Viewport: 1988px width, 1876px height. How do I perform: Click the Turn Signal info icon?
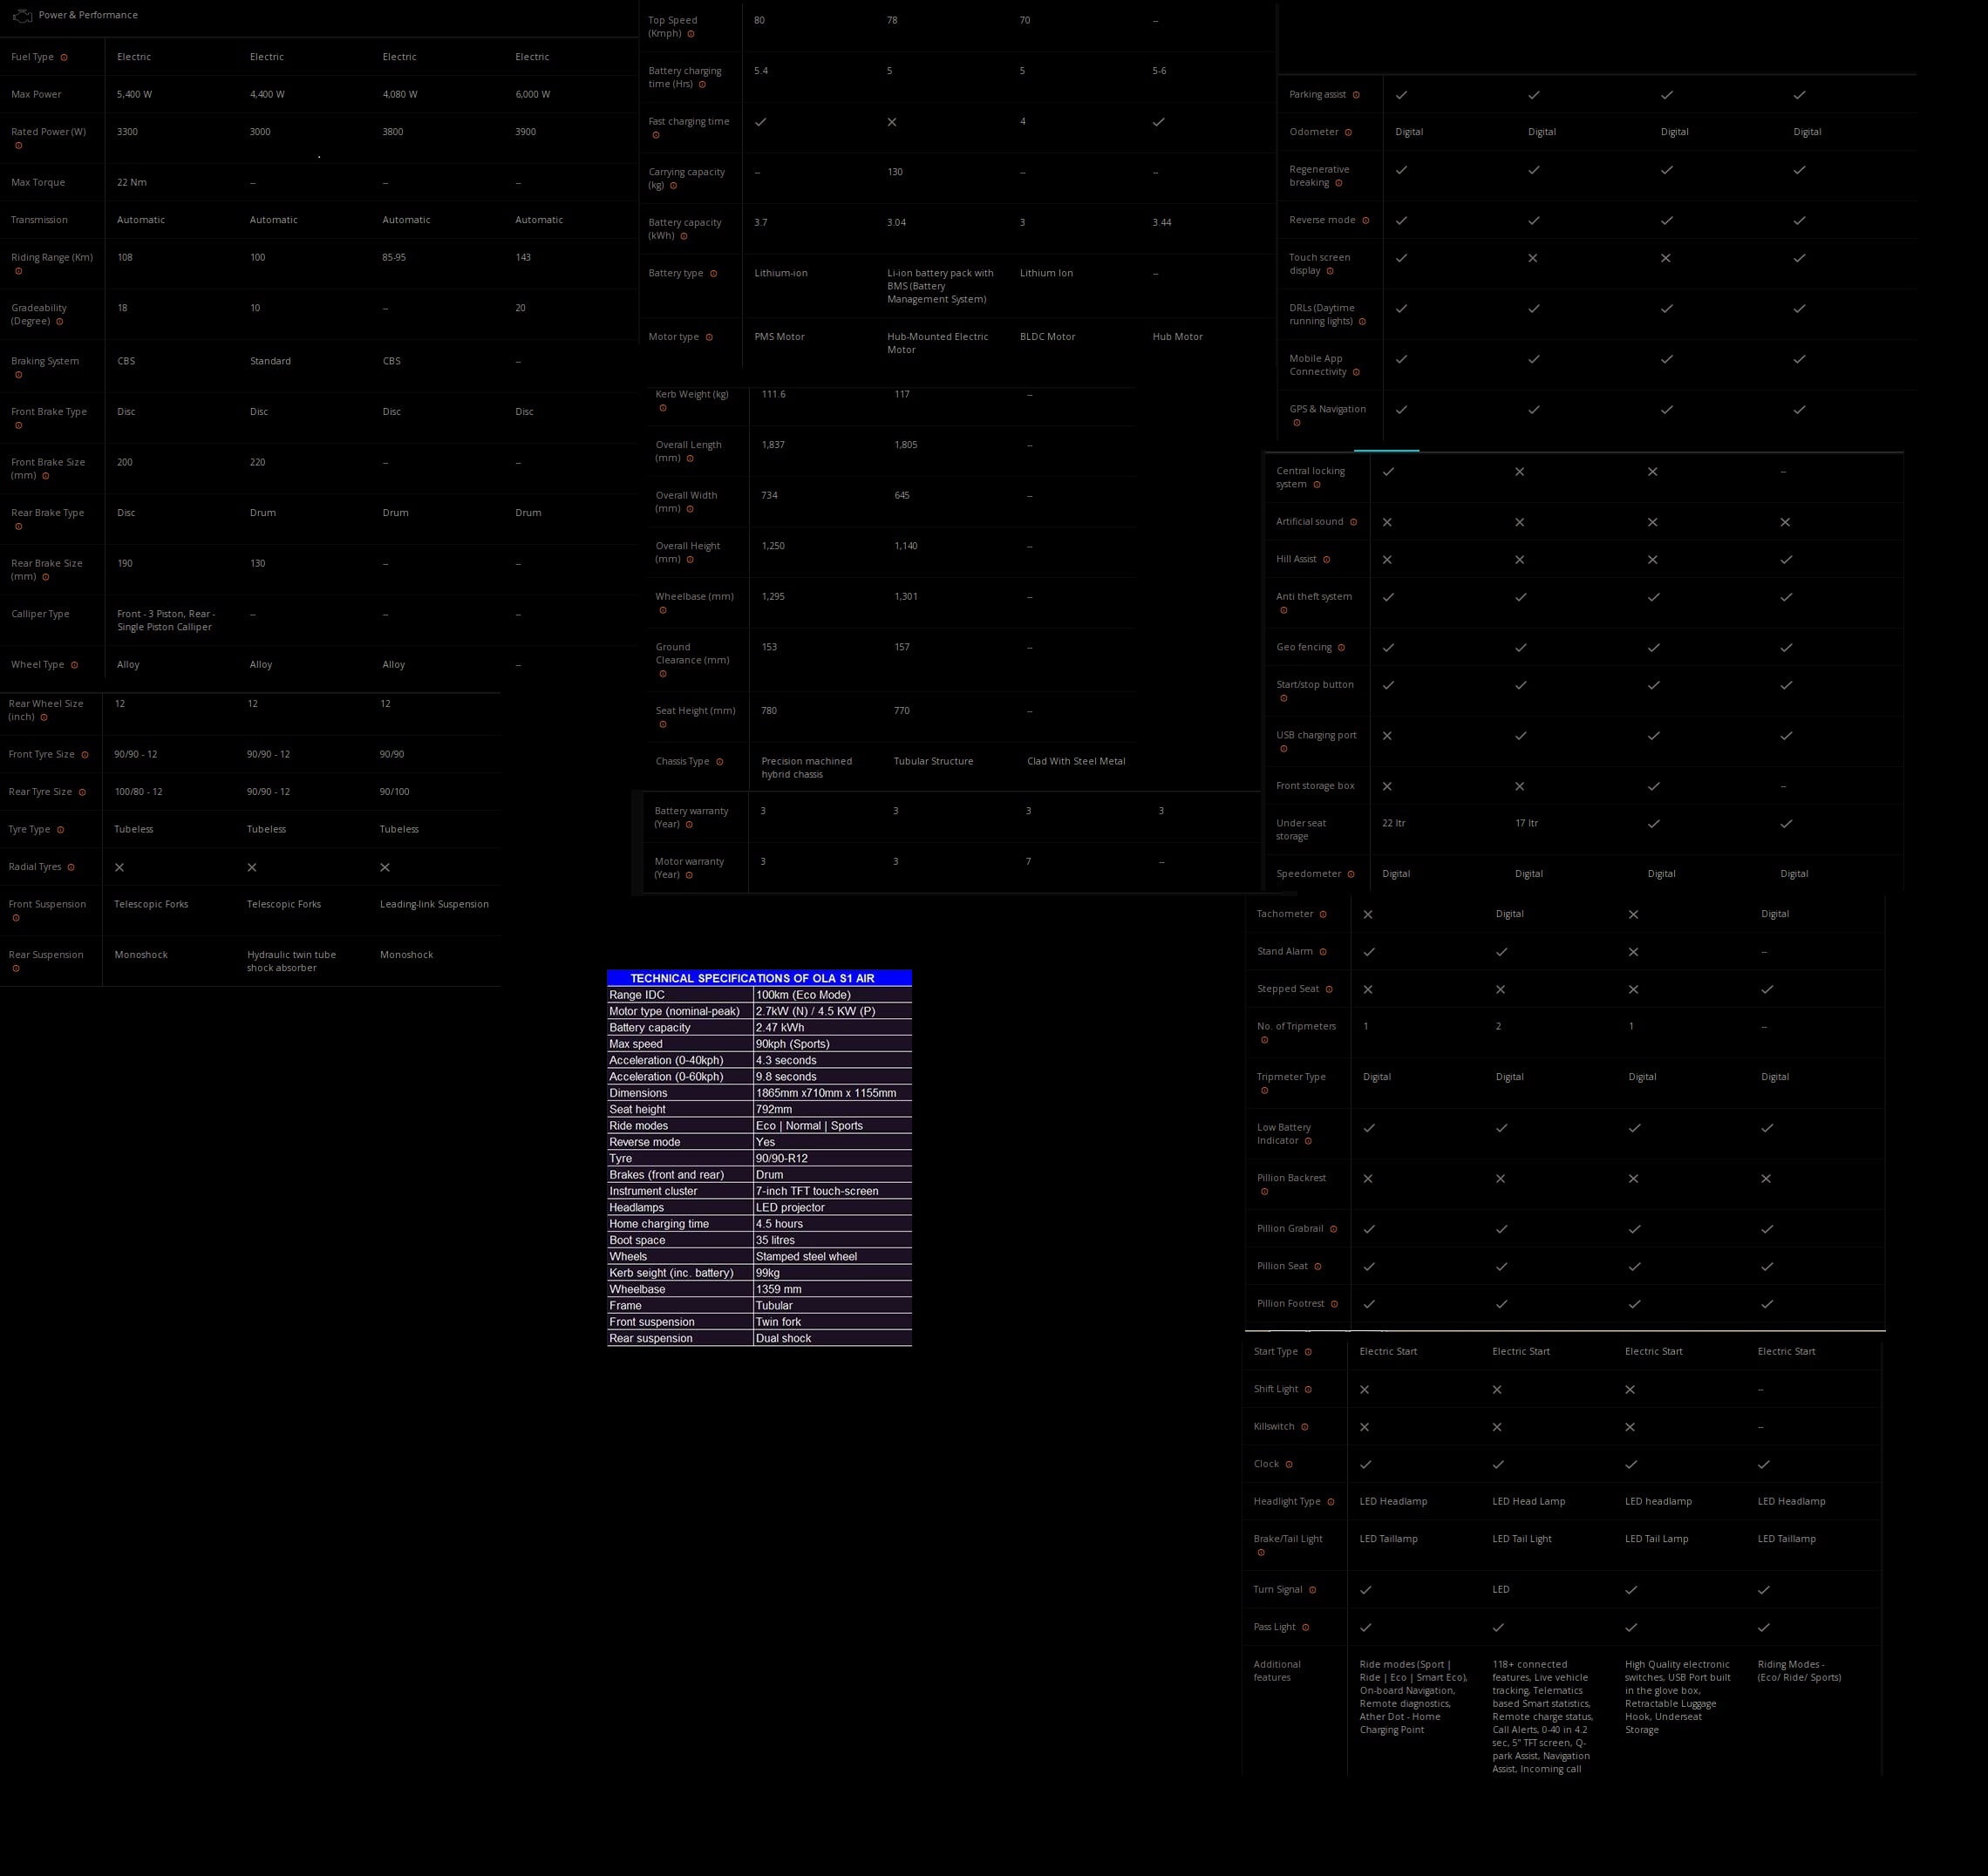coord(1312,1590)
